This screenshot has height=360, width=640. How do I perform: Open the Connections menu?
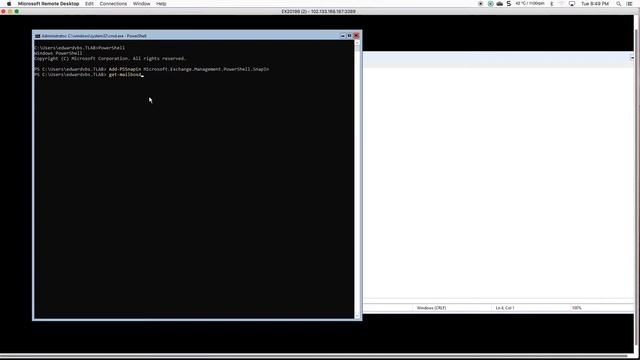(113, 4)
